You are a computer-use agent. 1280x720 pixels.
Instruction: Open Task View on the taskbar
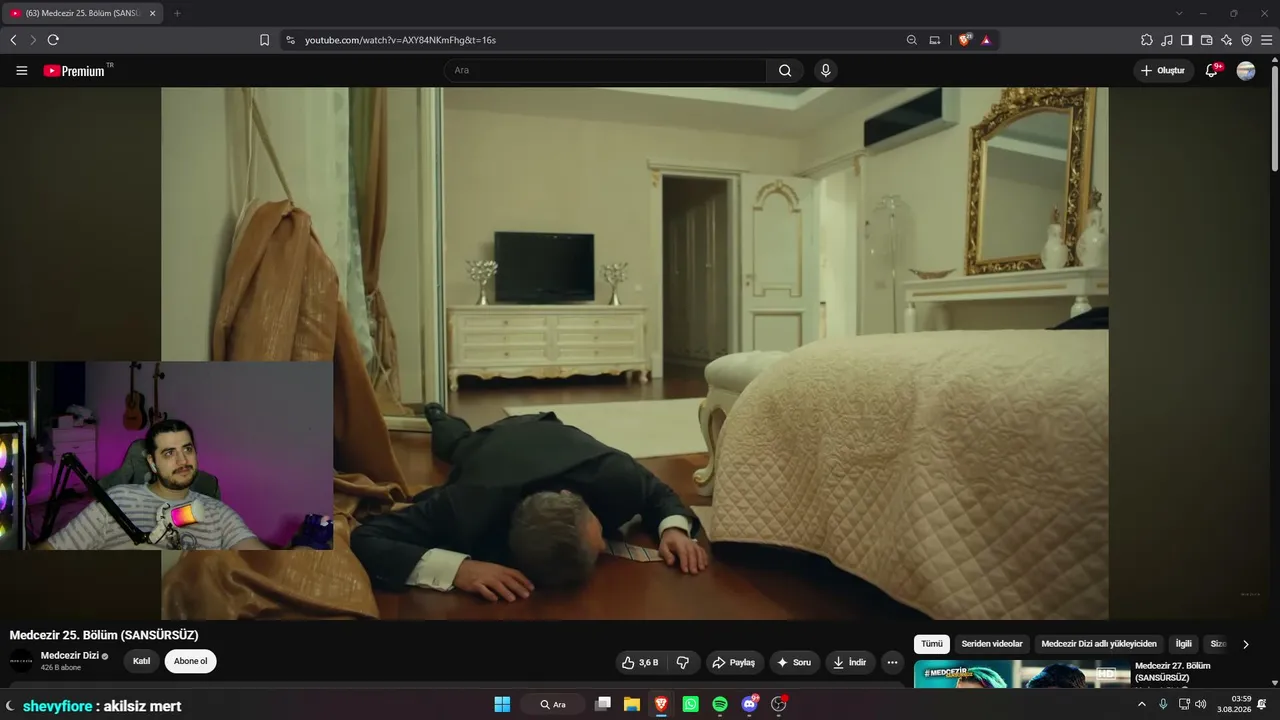pyautogui.click(x=603, y=704)
